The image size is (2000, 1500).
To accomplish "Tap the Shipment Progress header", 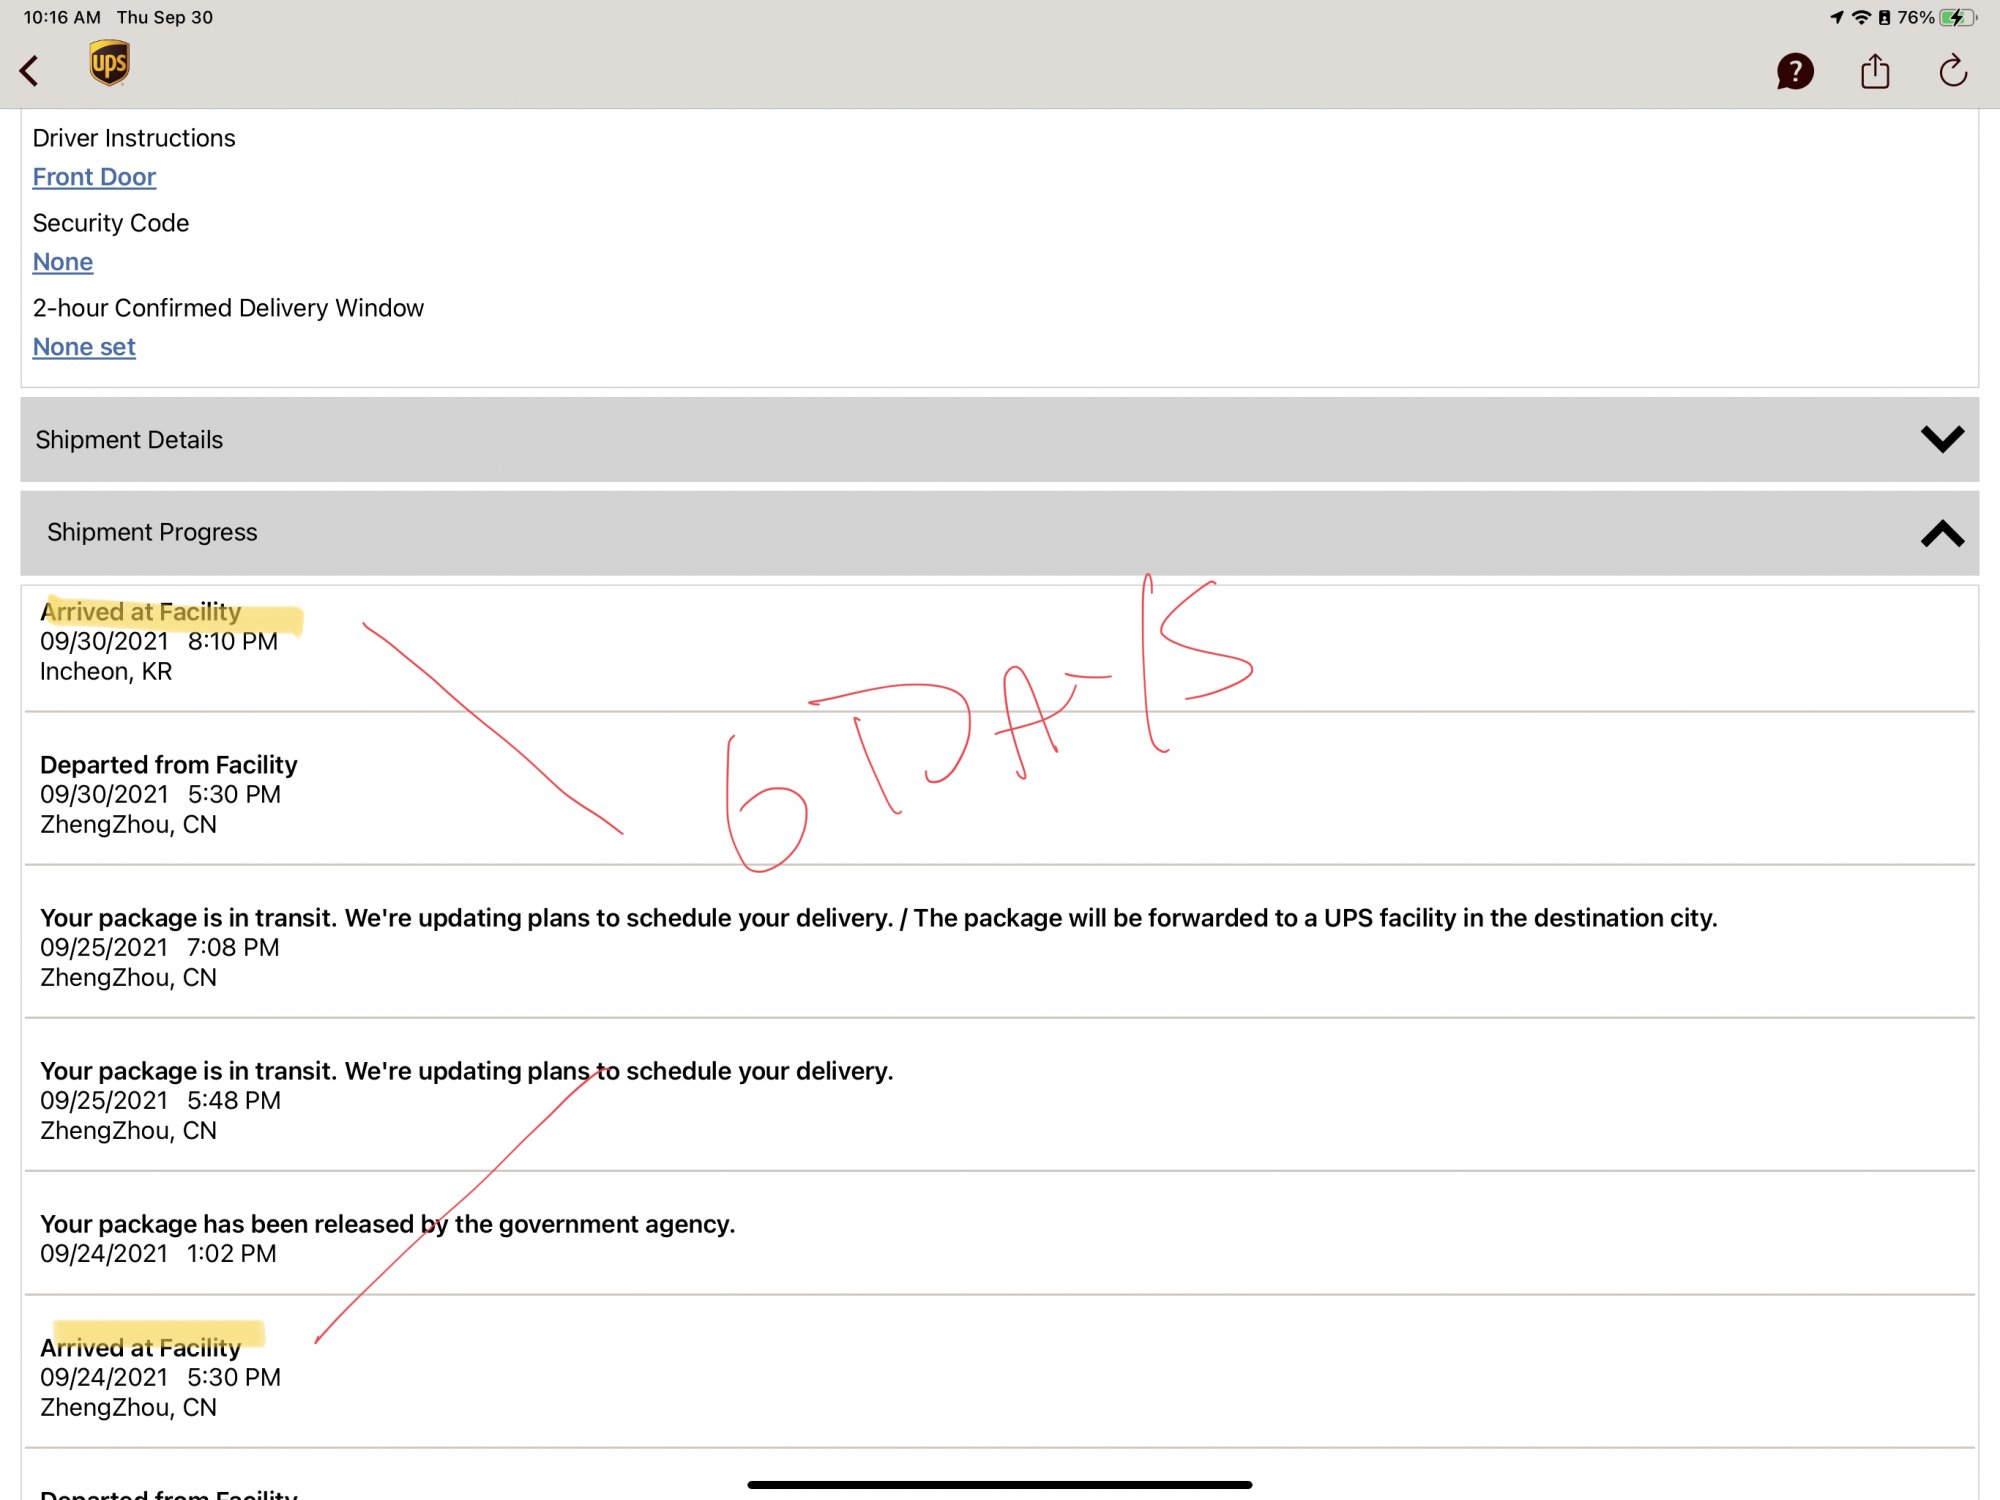I will (152, 532).
